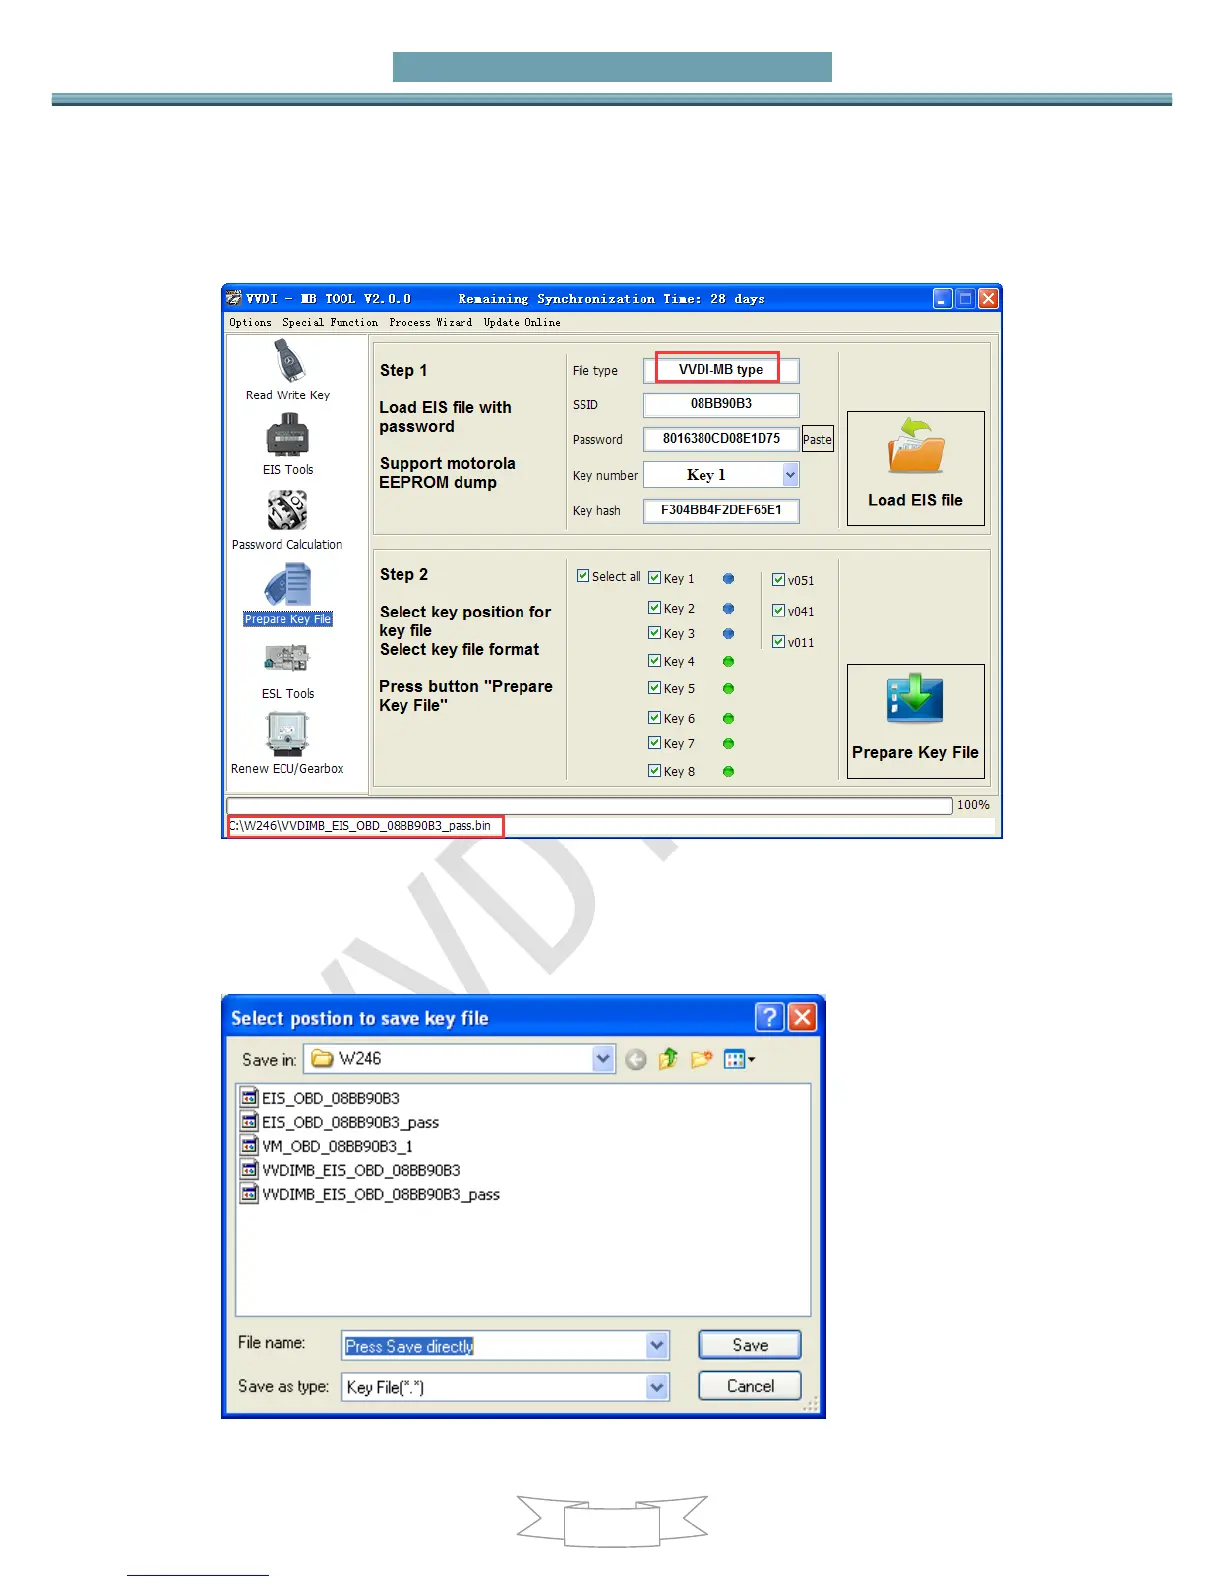Select the Prepare Key File sidebar icon

click(288, 585)
